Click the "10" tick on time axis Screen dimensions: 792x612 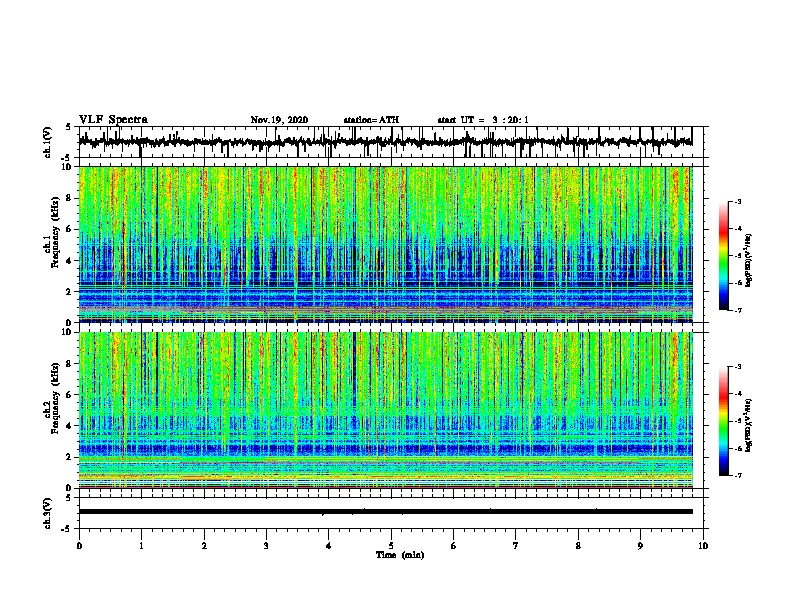[703, 546]
